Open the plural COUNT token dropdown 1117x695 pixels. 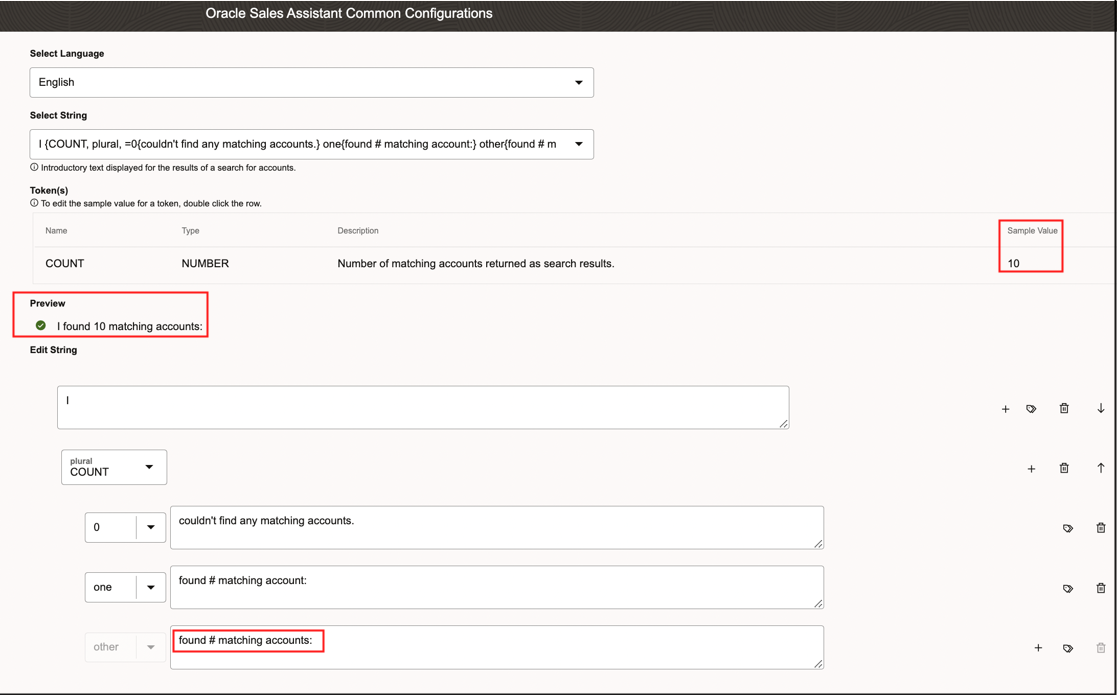coord(114,467)
